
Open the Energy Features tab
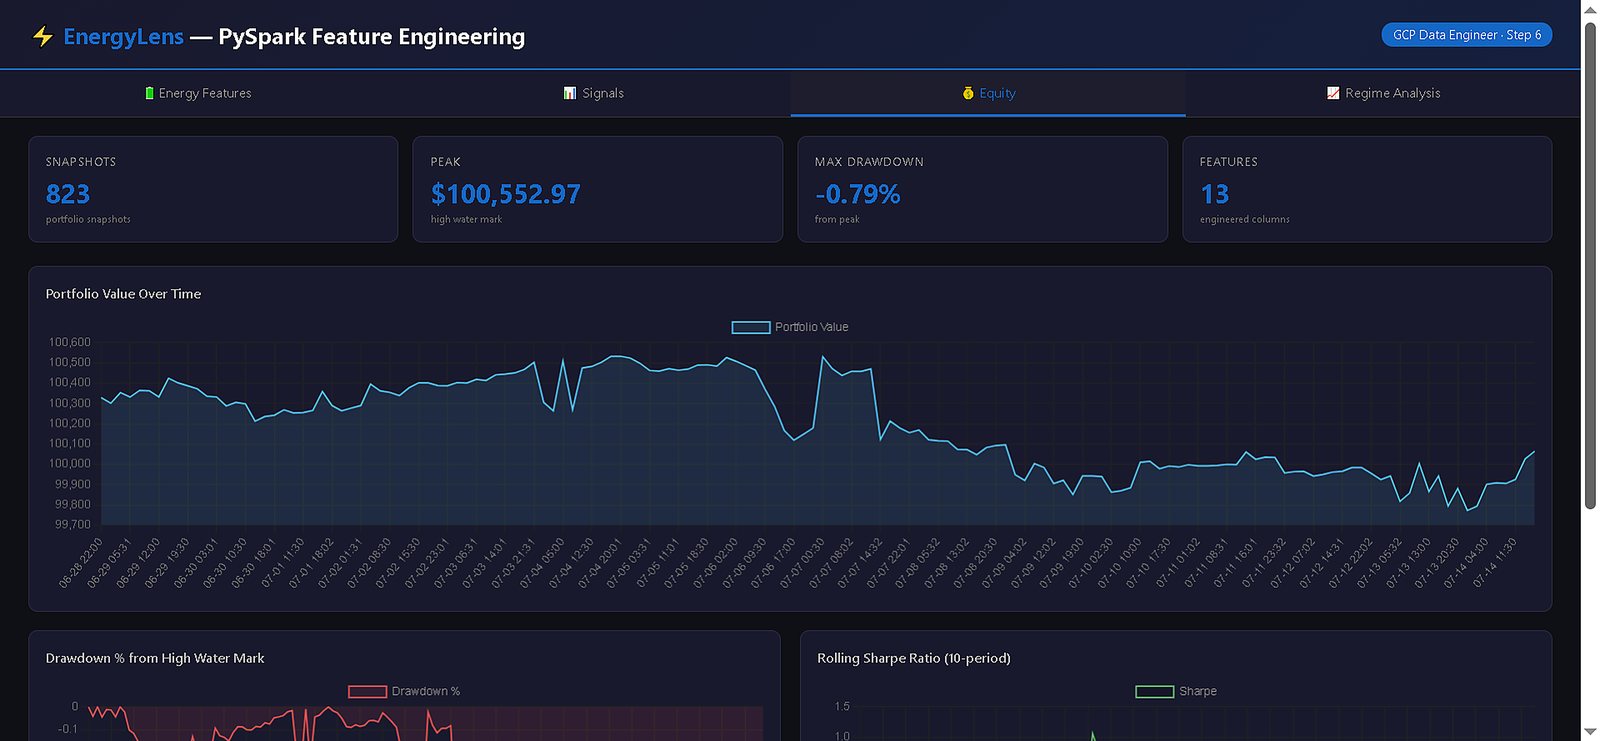pyautogui.click(x=198, y=93)
